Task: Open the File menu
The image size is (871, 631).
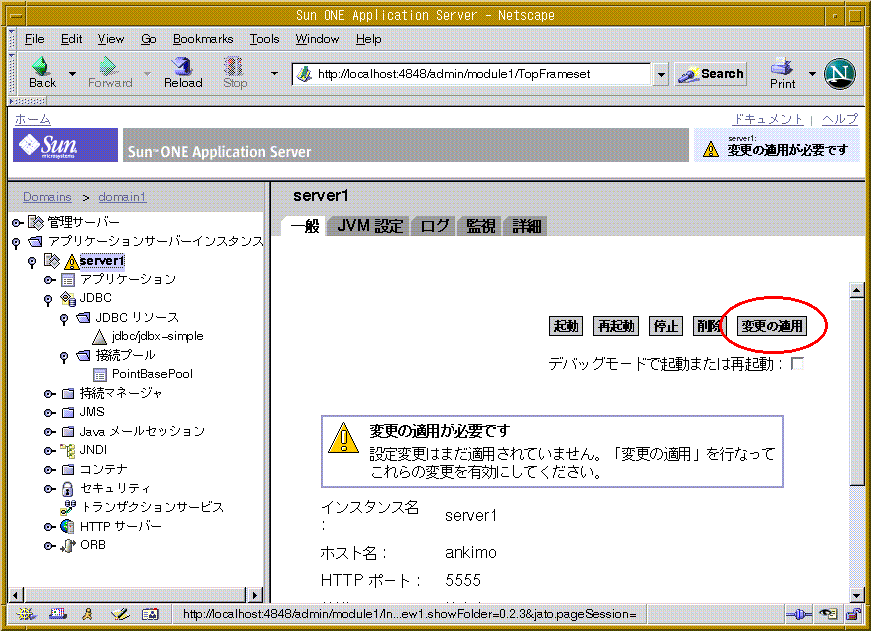Action: pos(34,39)
